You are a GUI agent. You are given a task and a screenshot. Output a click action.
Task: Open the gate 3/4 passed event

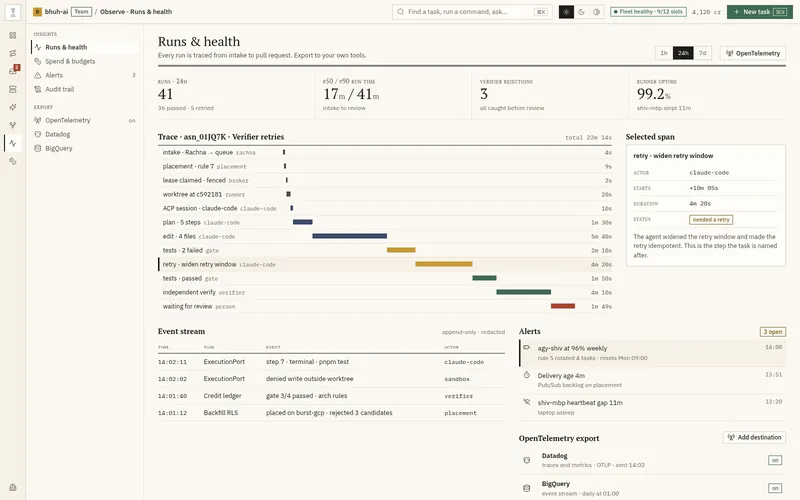point(331,395)
